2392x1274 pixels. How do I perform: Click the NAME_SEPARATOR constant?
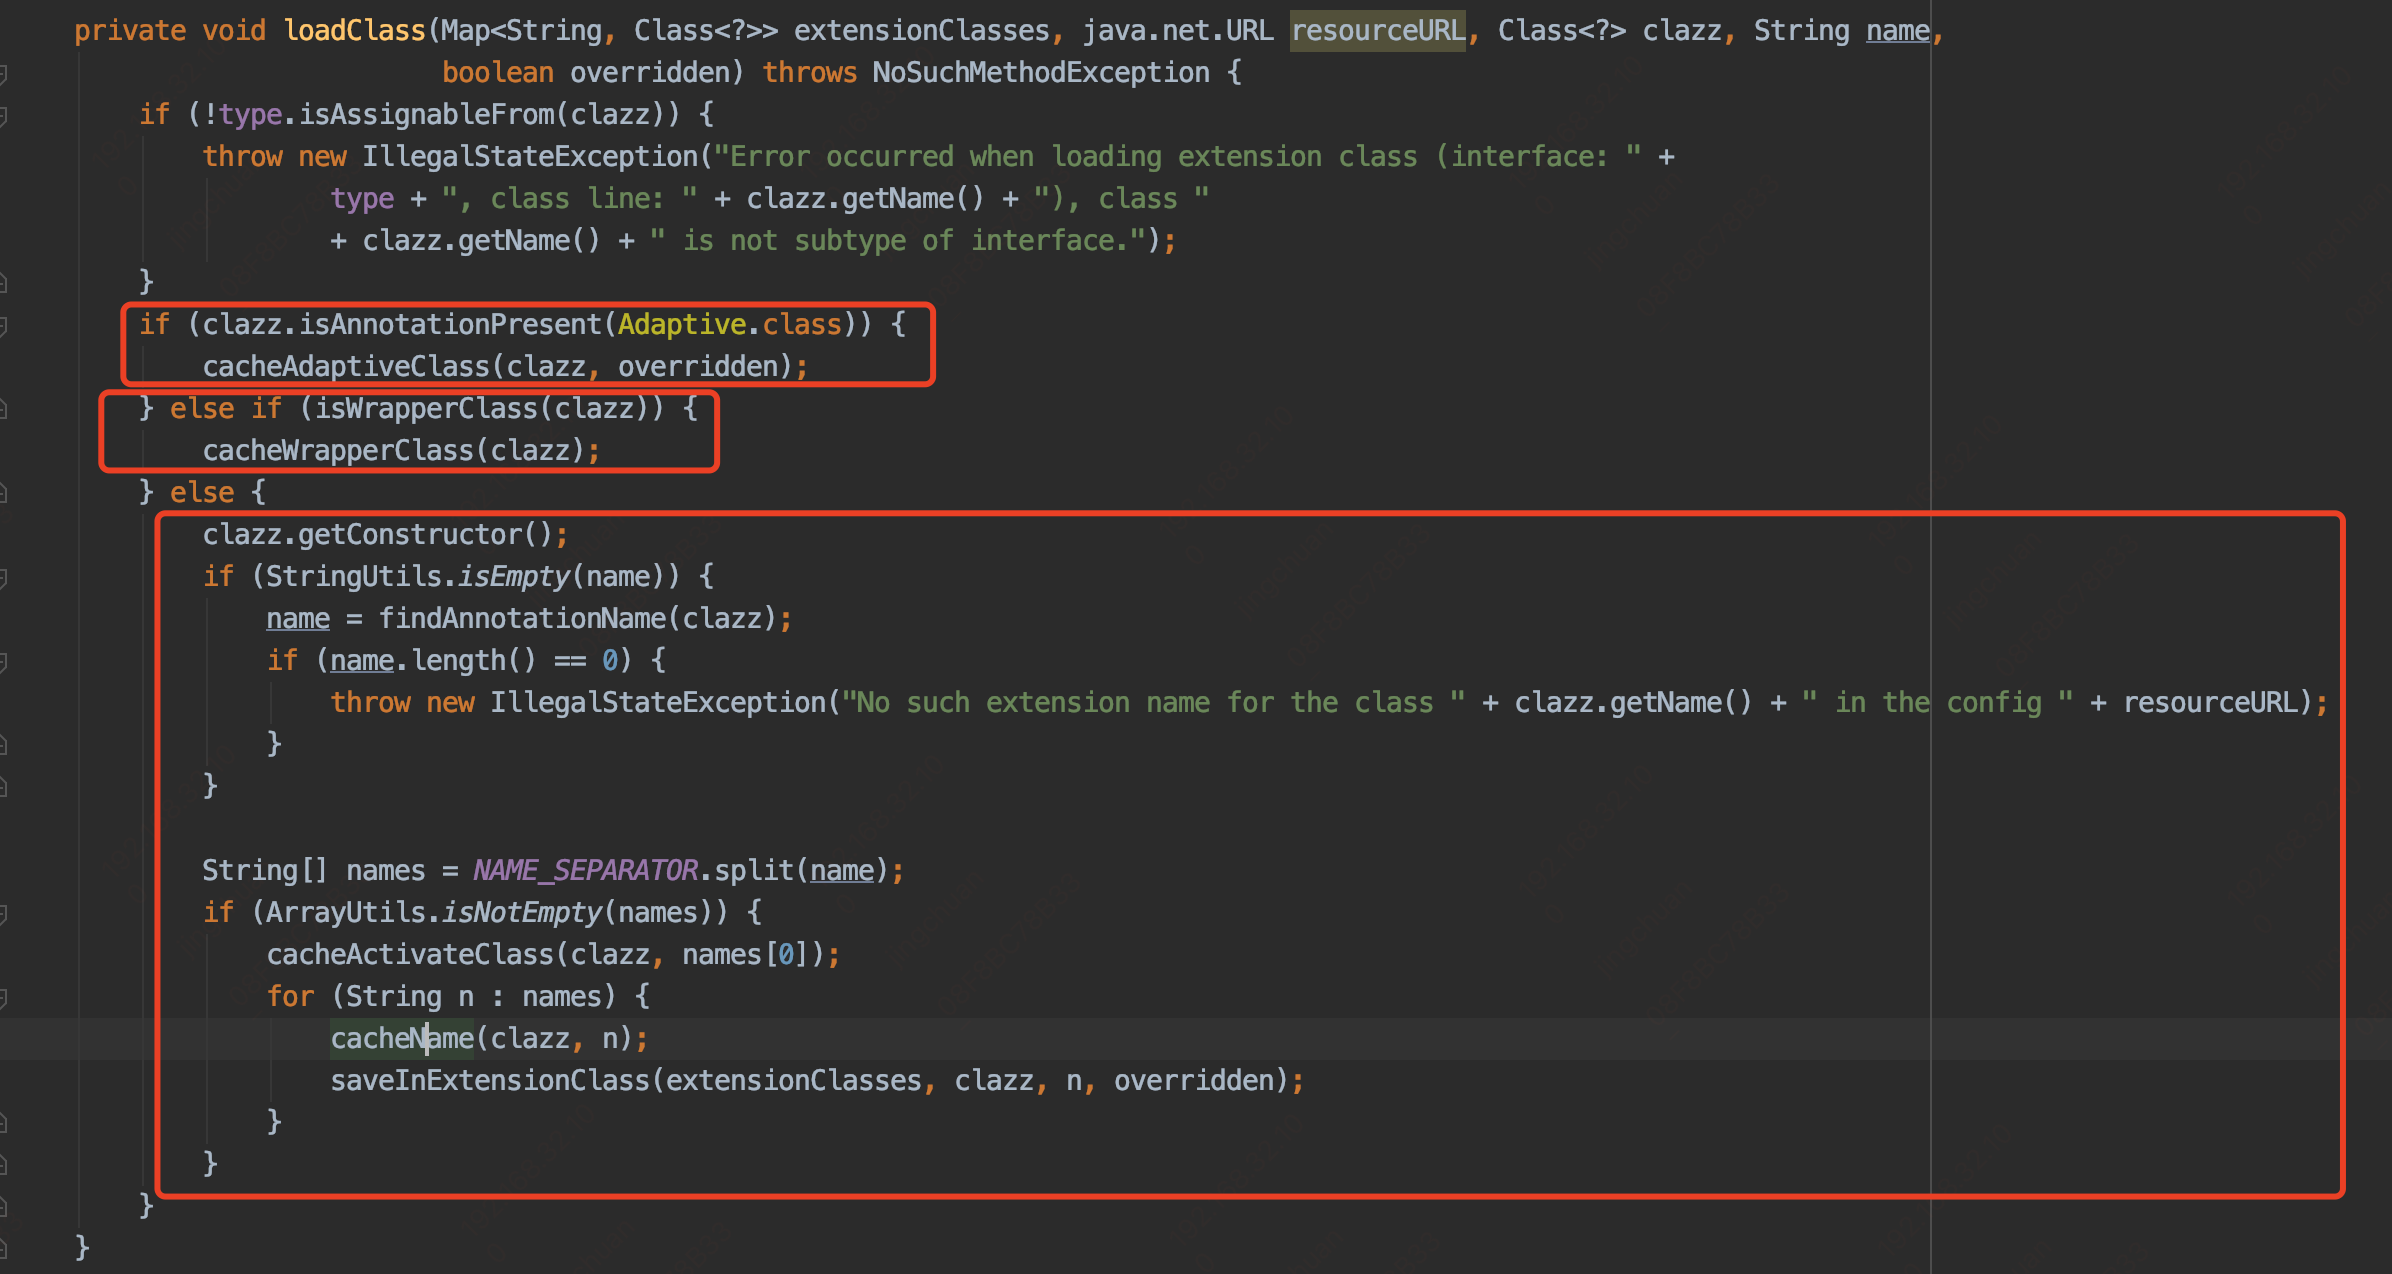586,871
